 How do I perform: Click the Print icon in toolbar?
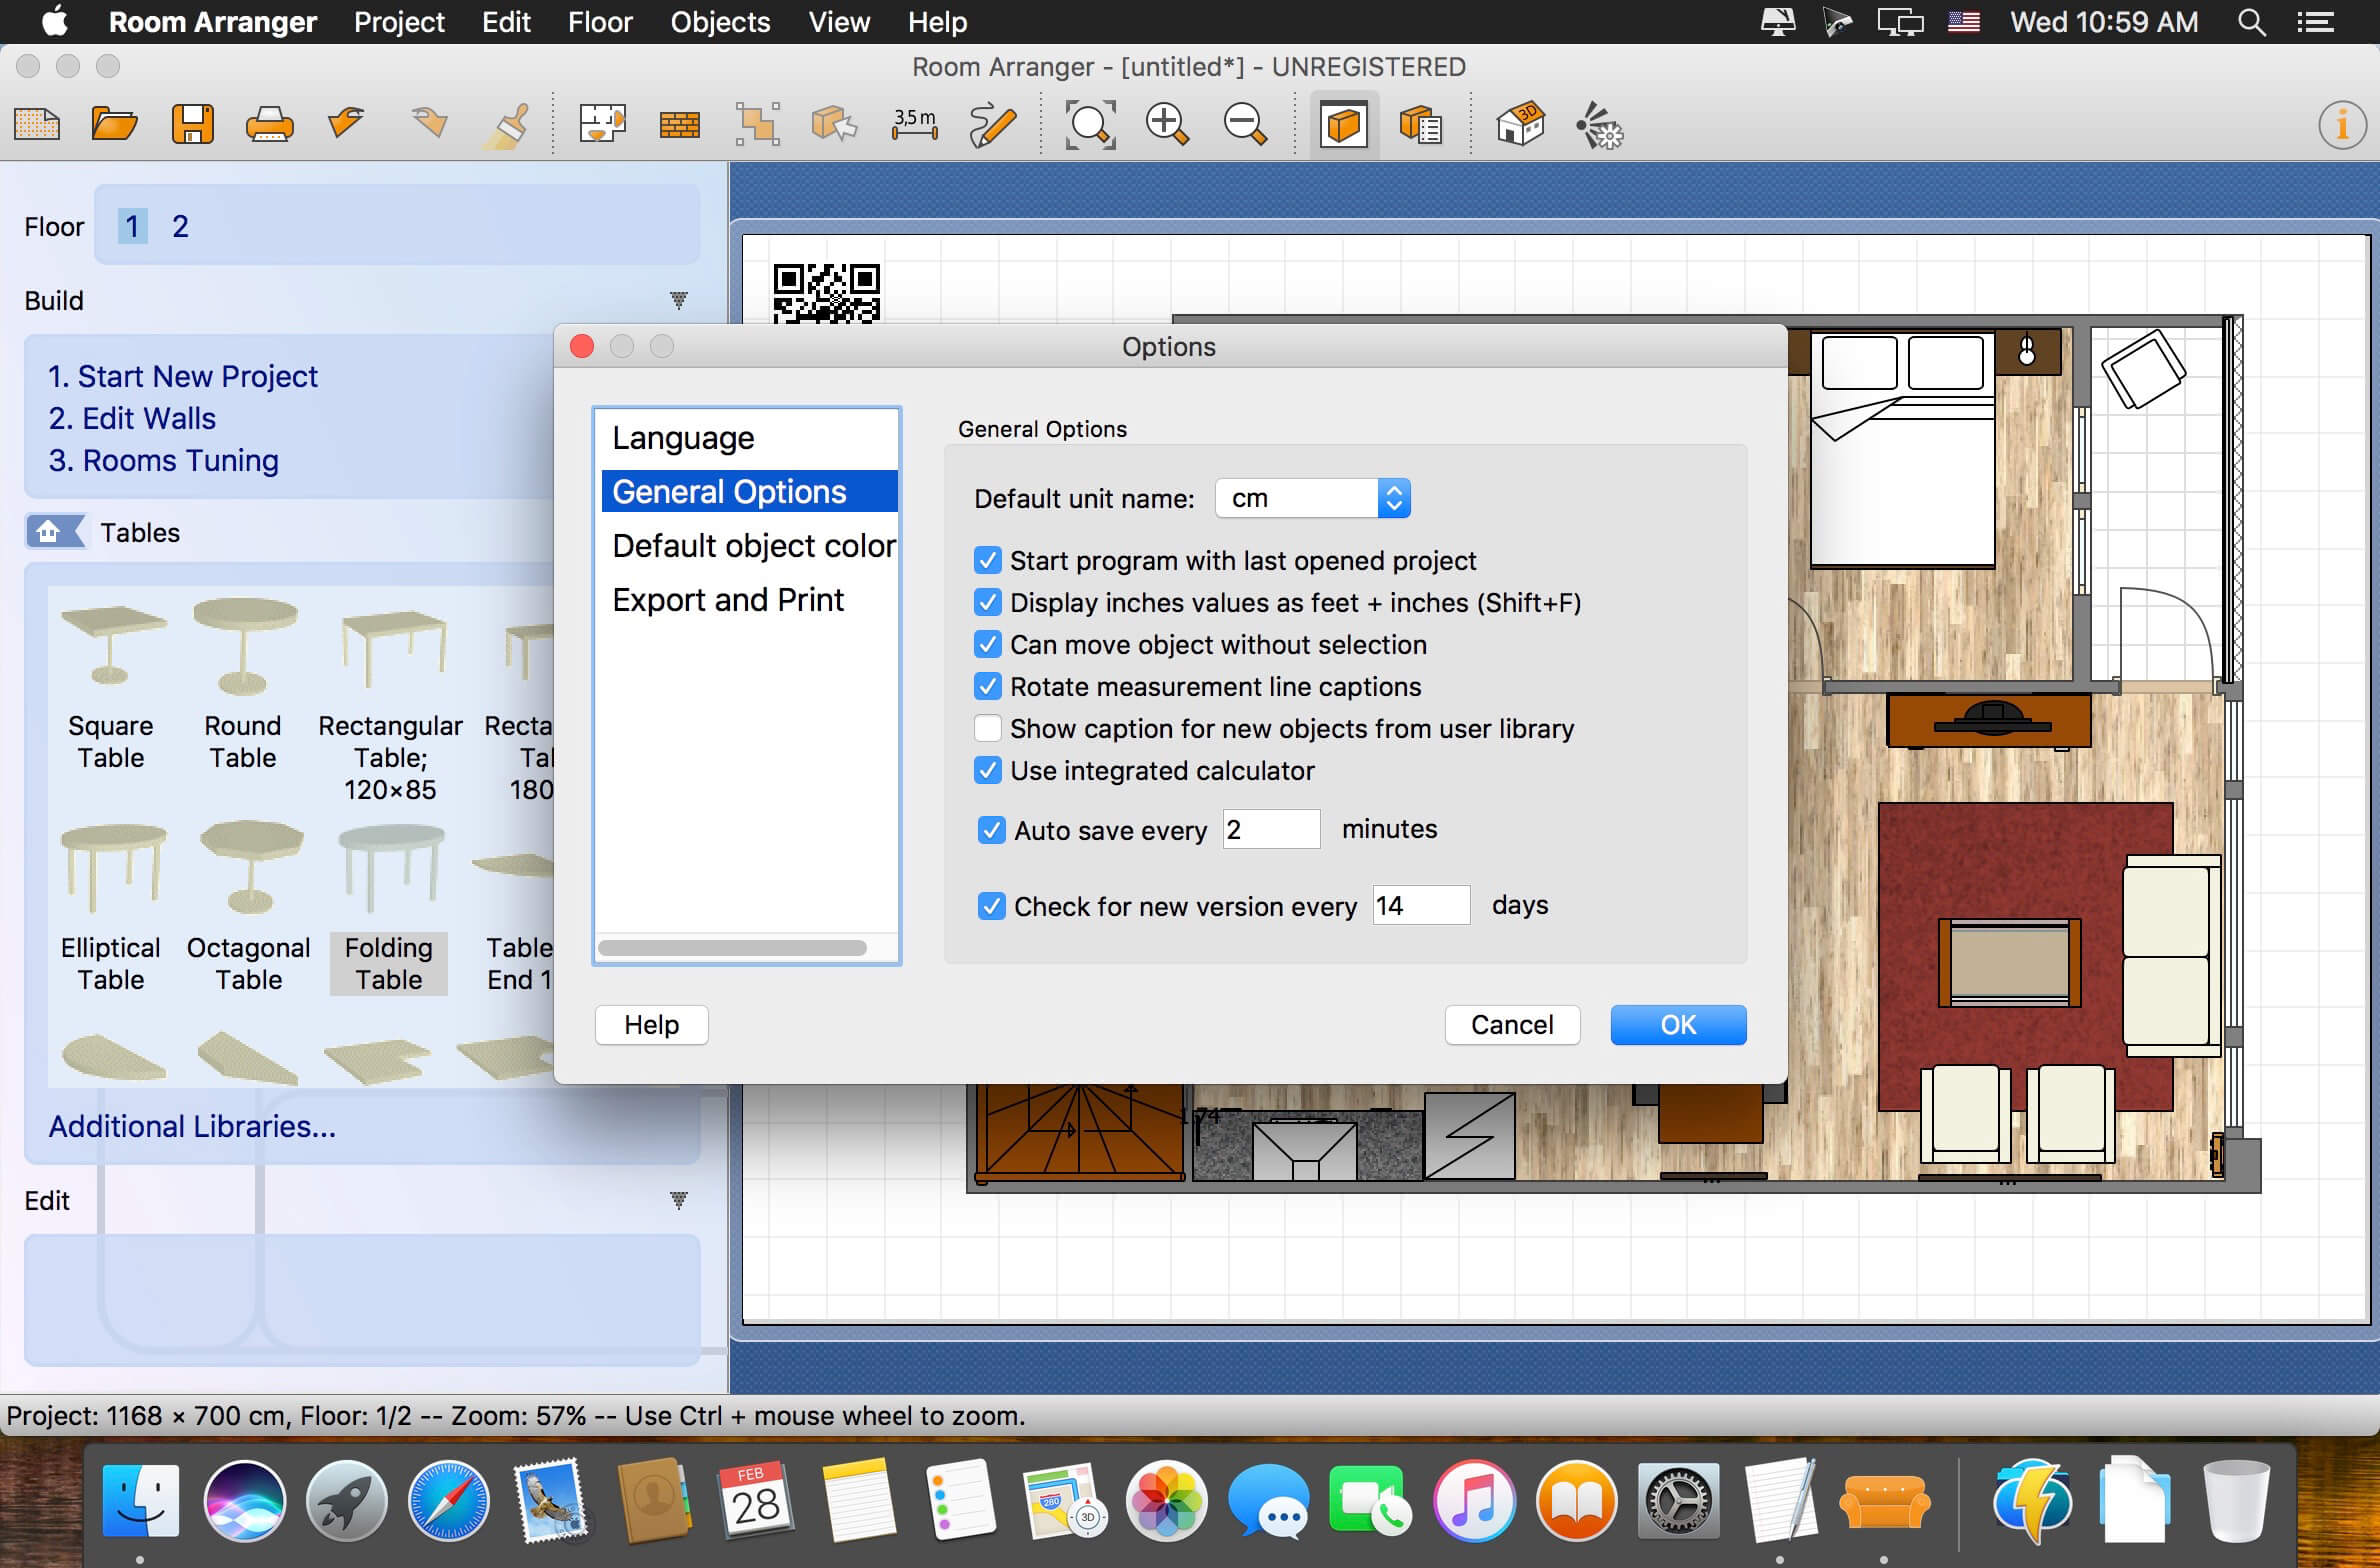coord(269,125)
